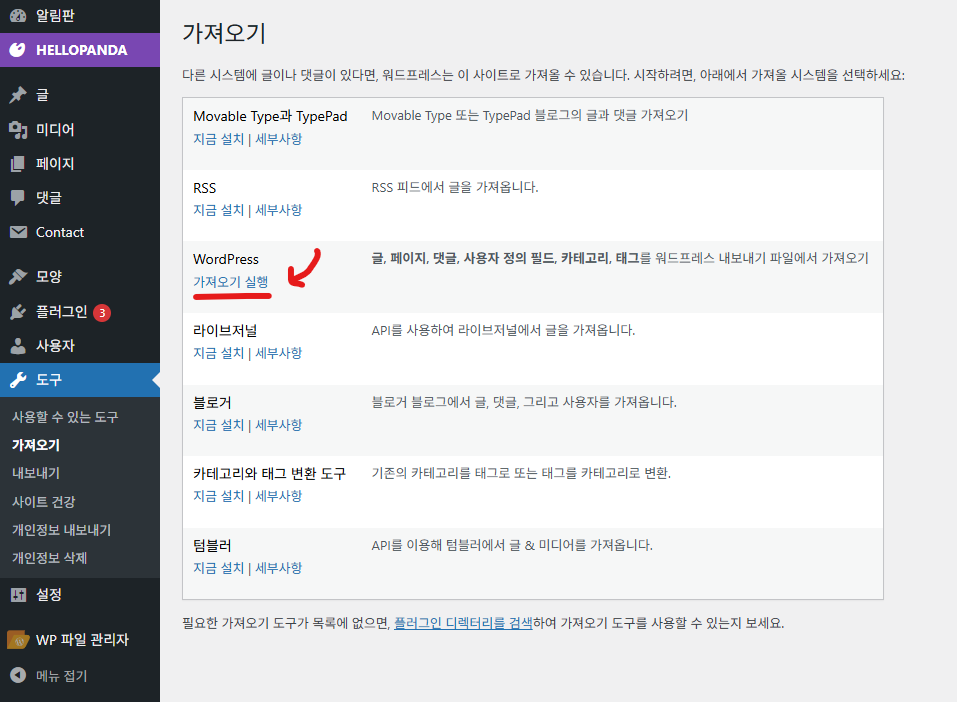
Task: Click the 'WordPress' importer name
Action: [226, 259]
